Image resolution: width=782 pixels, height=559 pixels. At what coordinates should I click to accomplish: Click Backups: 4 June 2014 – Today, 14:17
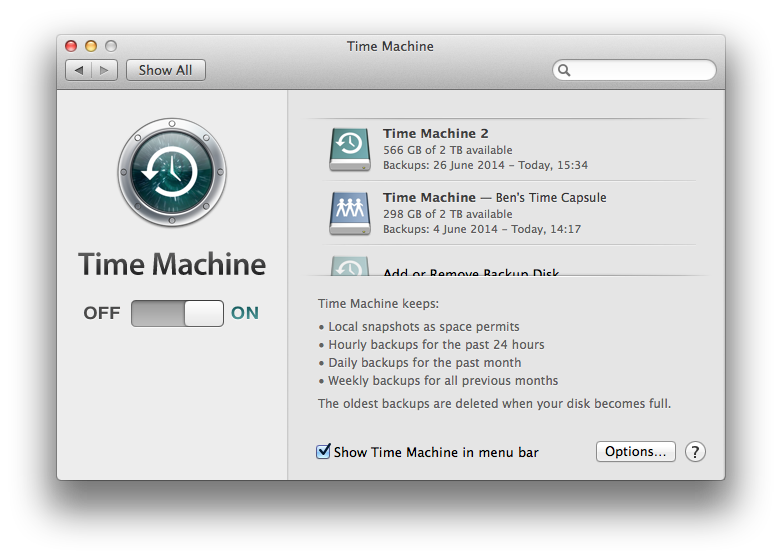click(482, 229)
